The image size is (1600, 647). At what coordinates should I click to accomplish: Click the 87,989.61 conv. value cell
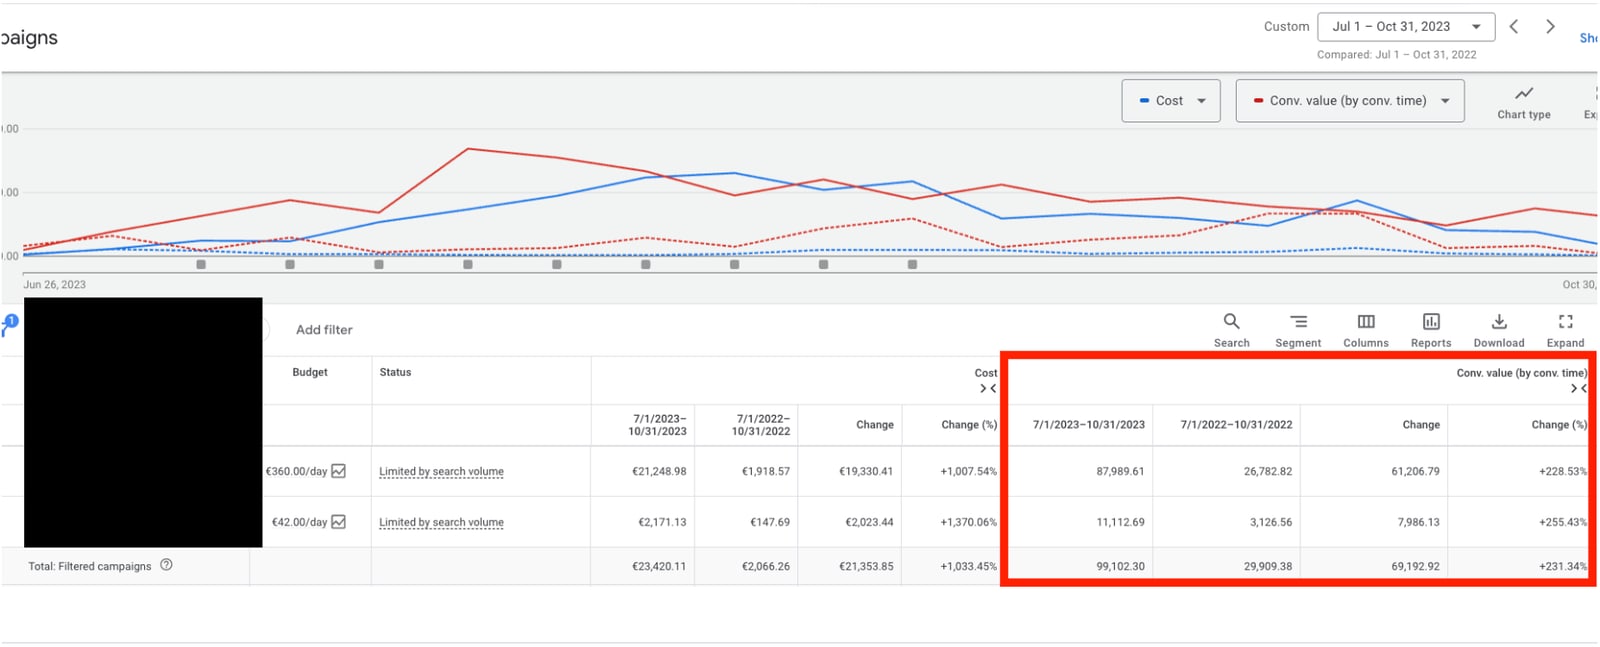[x=1120, y=472]
